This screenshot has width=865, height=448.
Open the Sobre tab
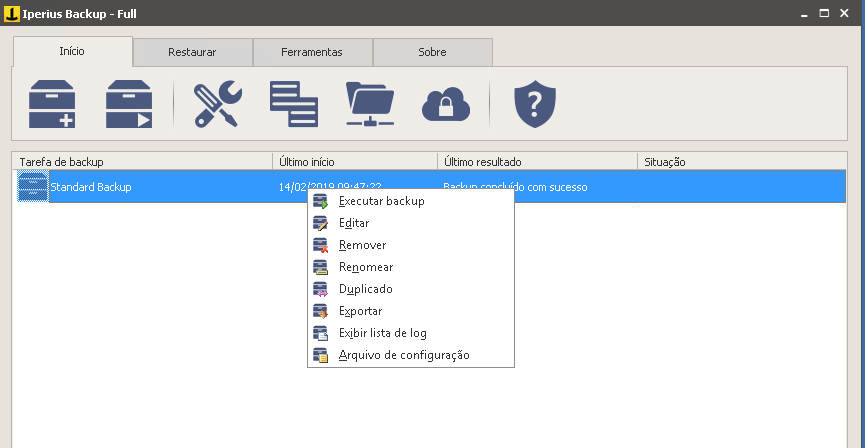pyautogui.click(x=432, y=52)
